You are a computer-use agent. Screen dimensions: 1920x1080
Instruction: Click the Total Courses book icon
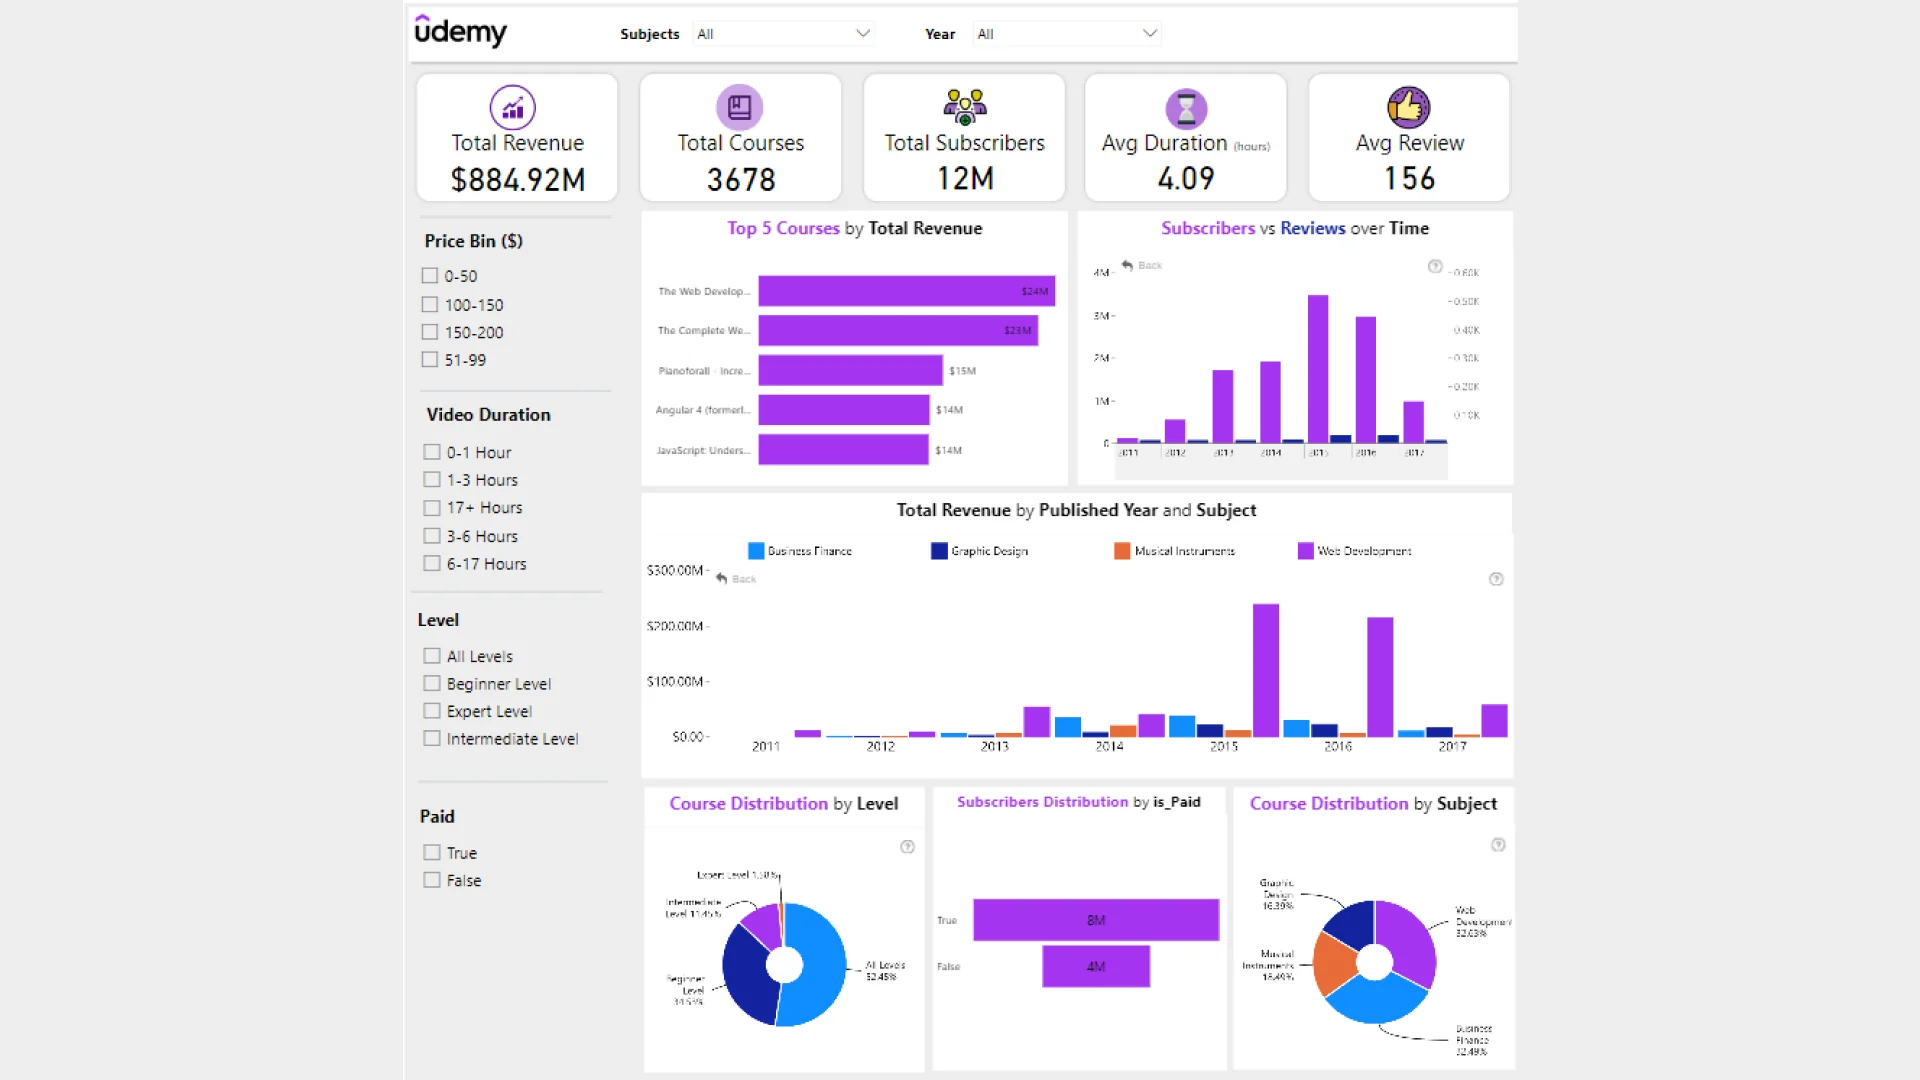pyautogui.click(x=740, y=107)
